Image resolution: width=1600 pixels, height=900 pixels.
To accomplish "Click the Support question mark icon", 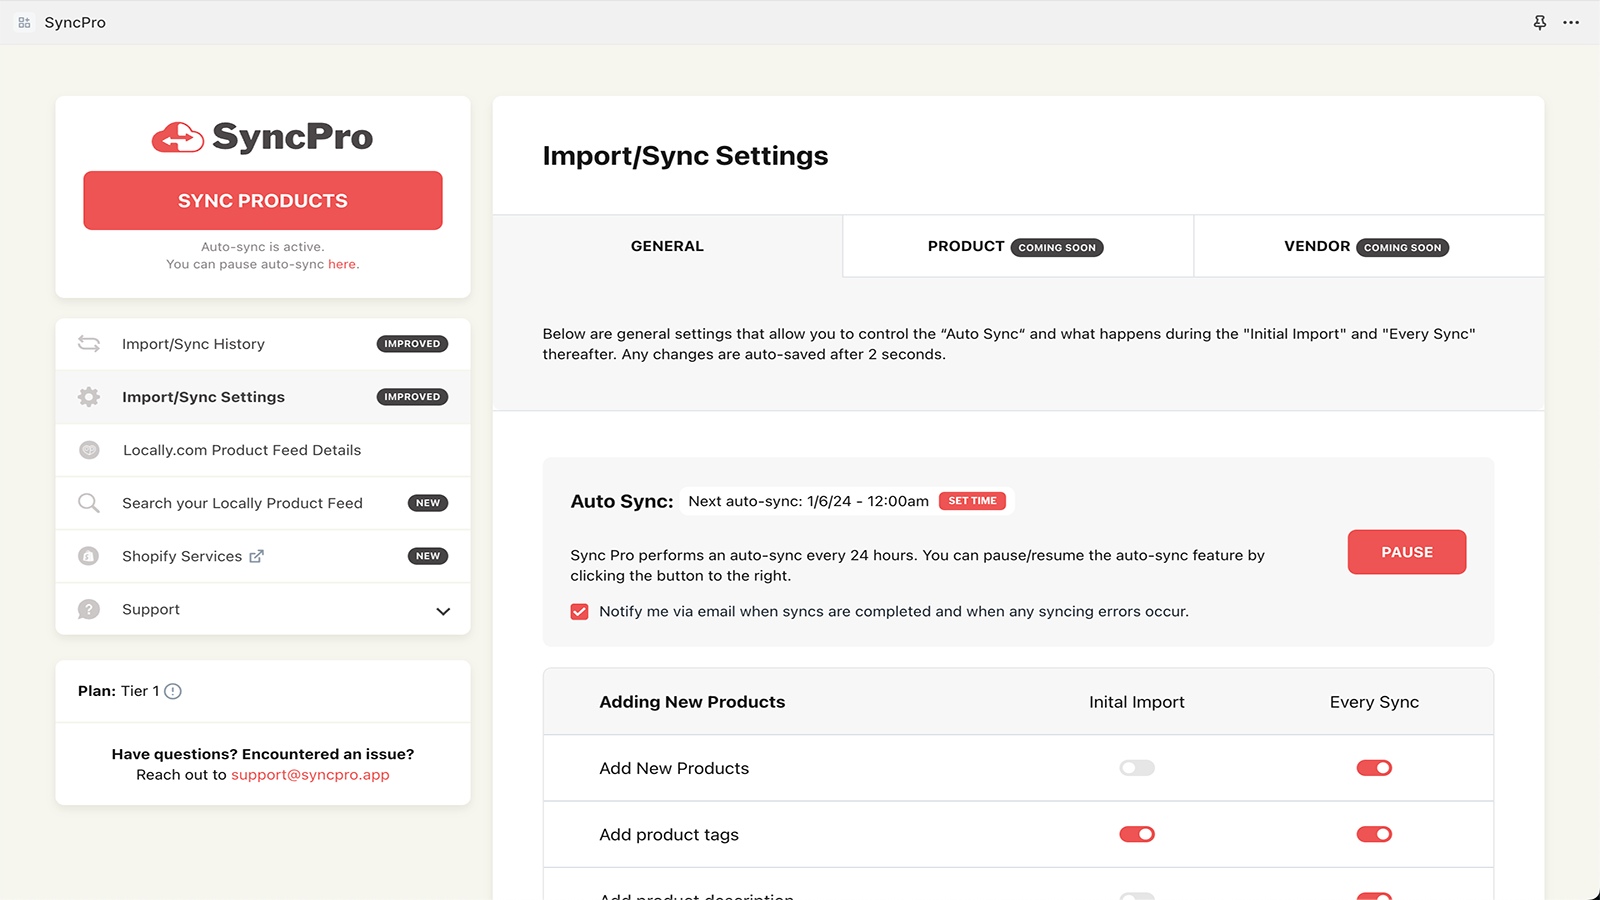I will coord(88,609).
